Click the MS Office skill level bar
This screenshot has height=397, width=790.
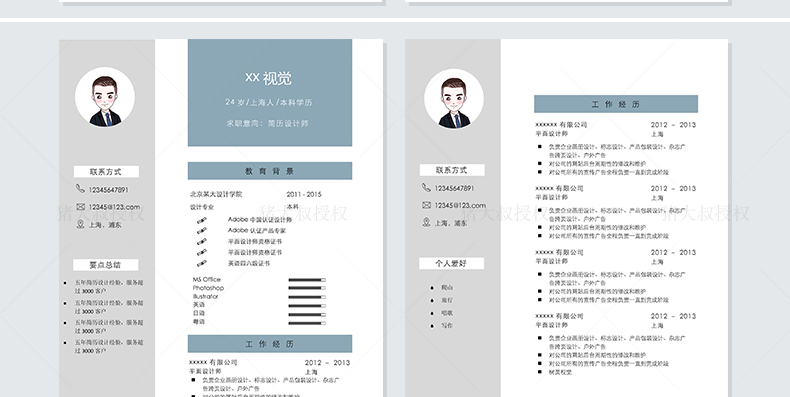click(307, 280)
